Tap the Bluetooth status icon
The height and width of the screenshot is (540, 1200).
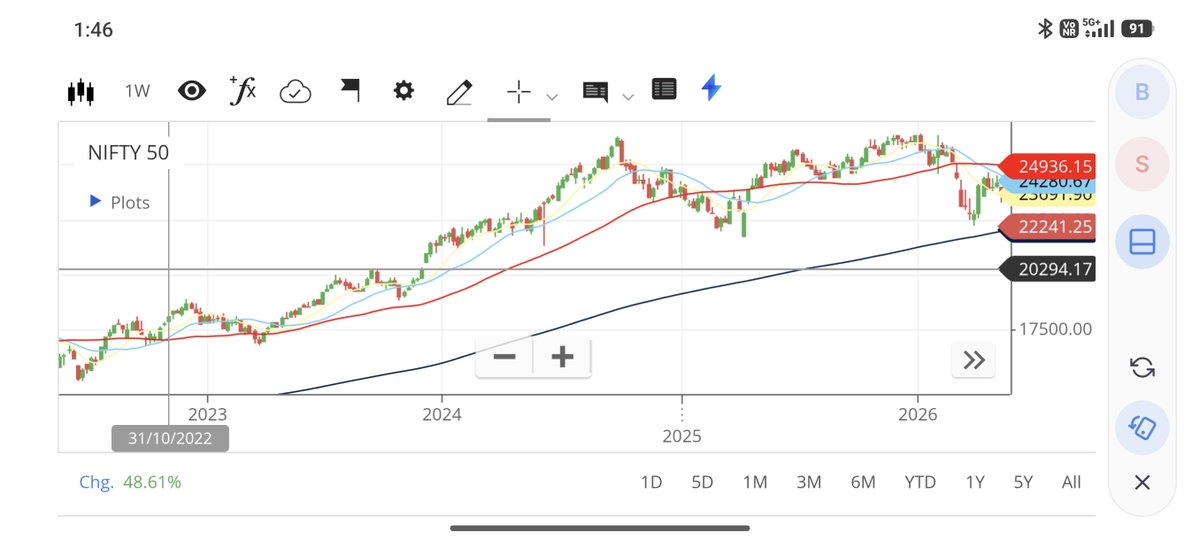(x=1045, y=29)
